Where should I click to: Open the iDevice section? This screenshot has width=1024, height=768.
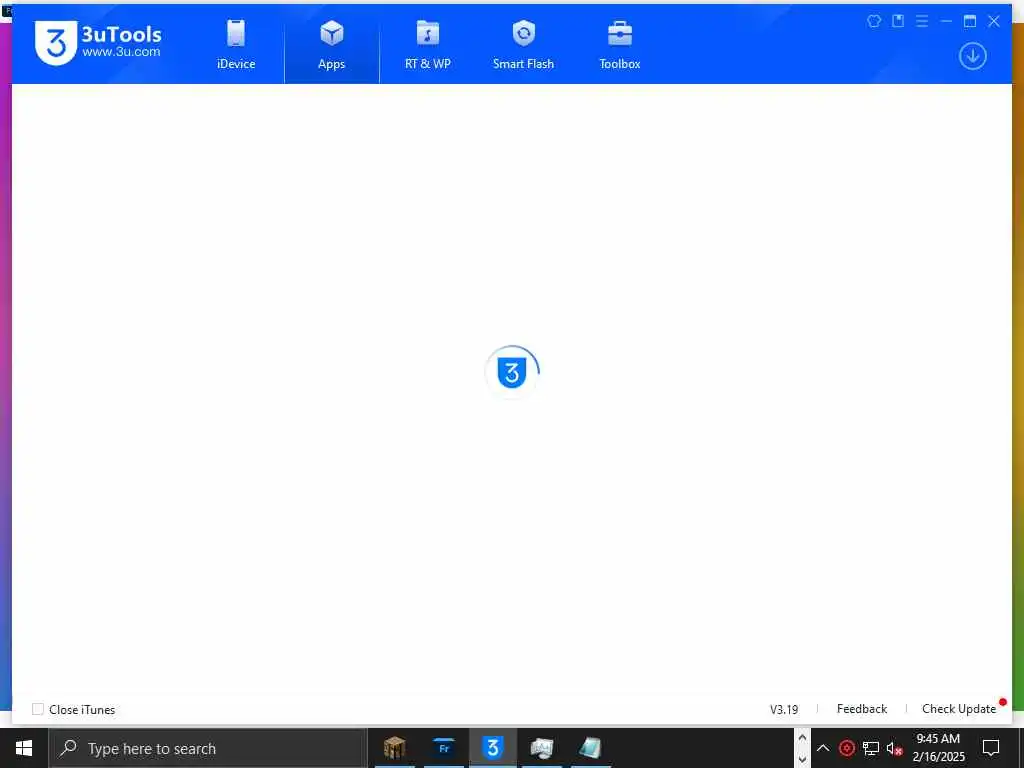pyautogui.click(x=236, y=45)
